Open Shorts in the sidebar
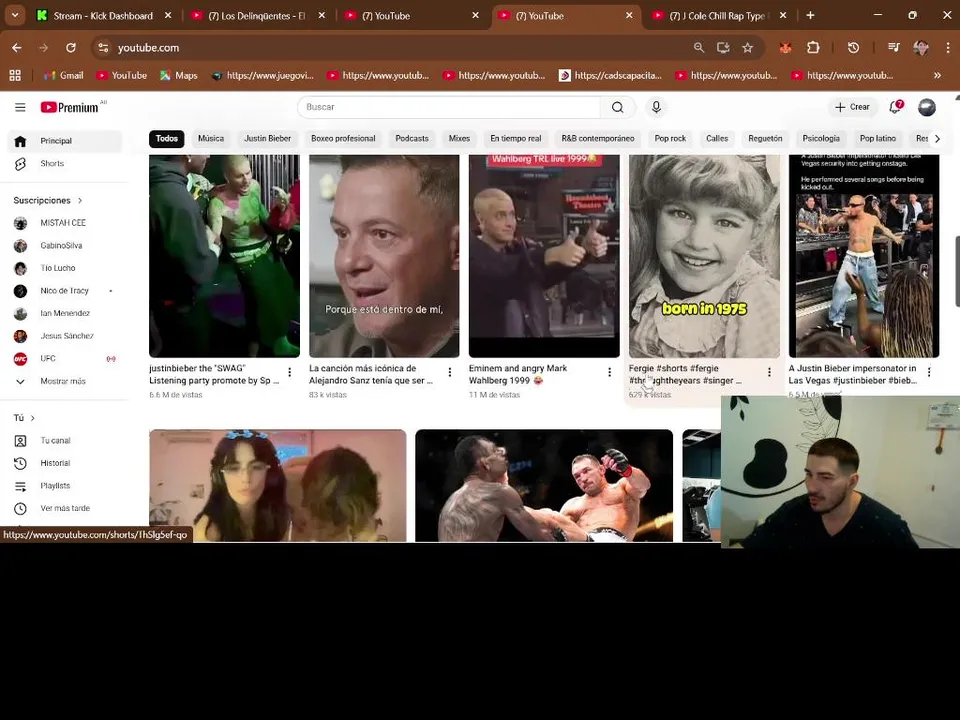Viewport: 960px width, 720px height. click(x=65, y=163)
